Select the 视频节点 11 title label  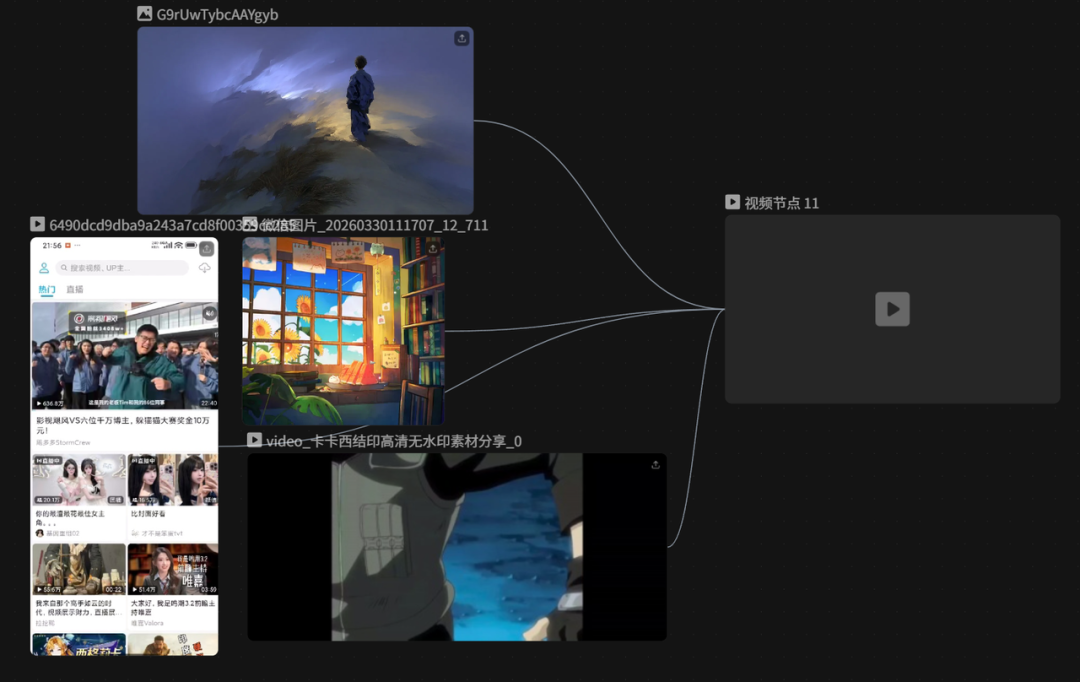pos(781,203)
